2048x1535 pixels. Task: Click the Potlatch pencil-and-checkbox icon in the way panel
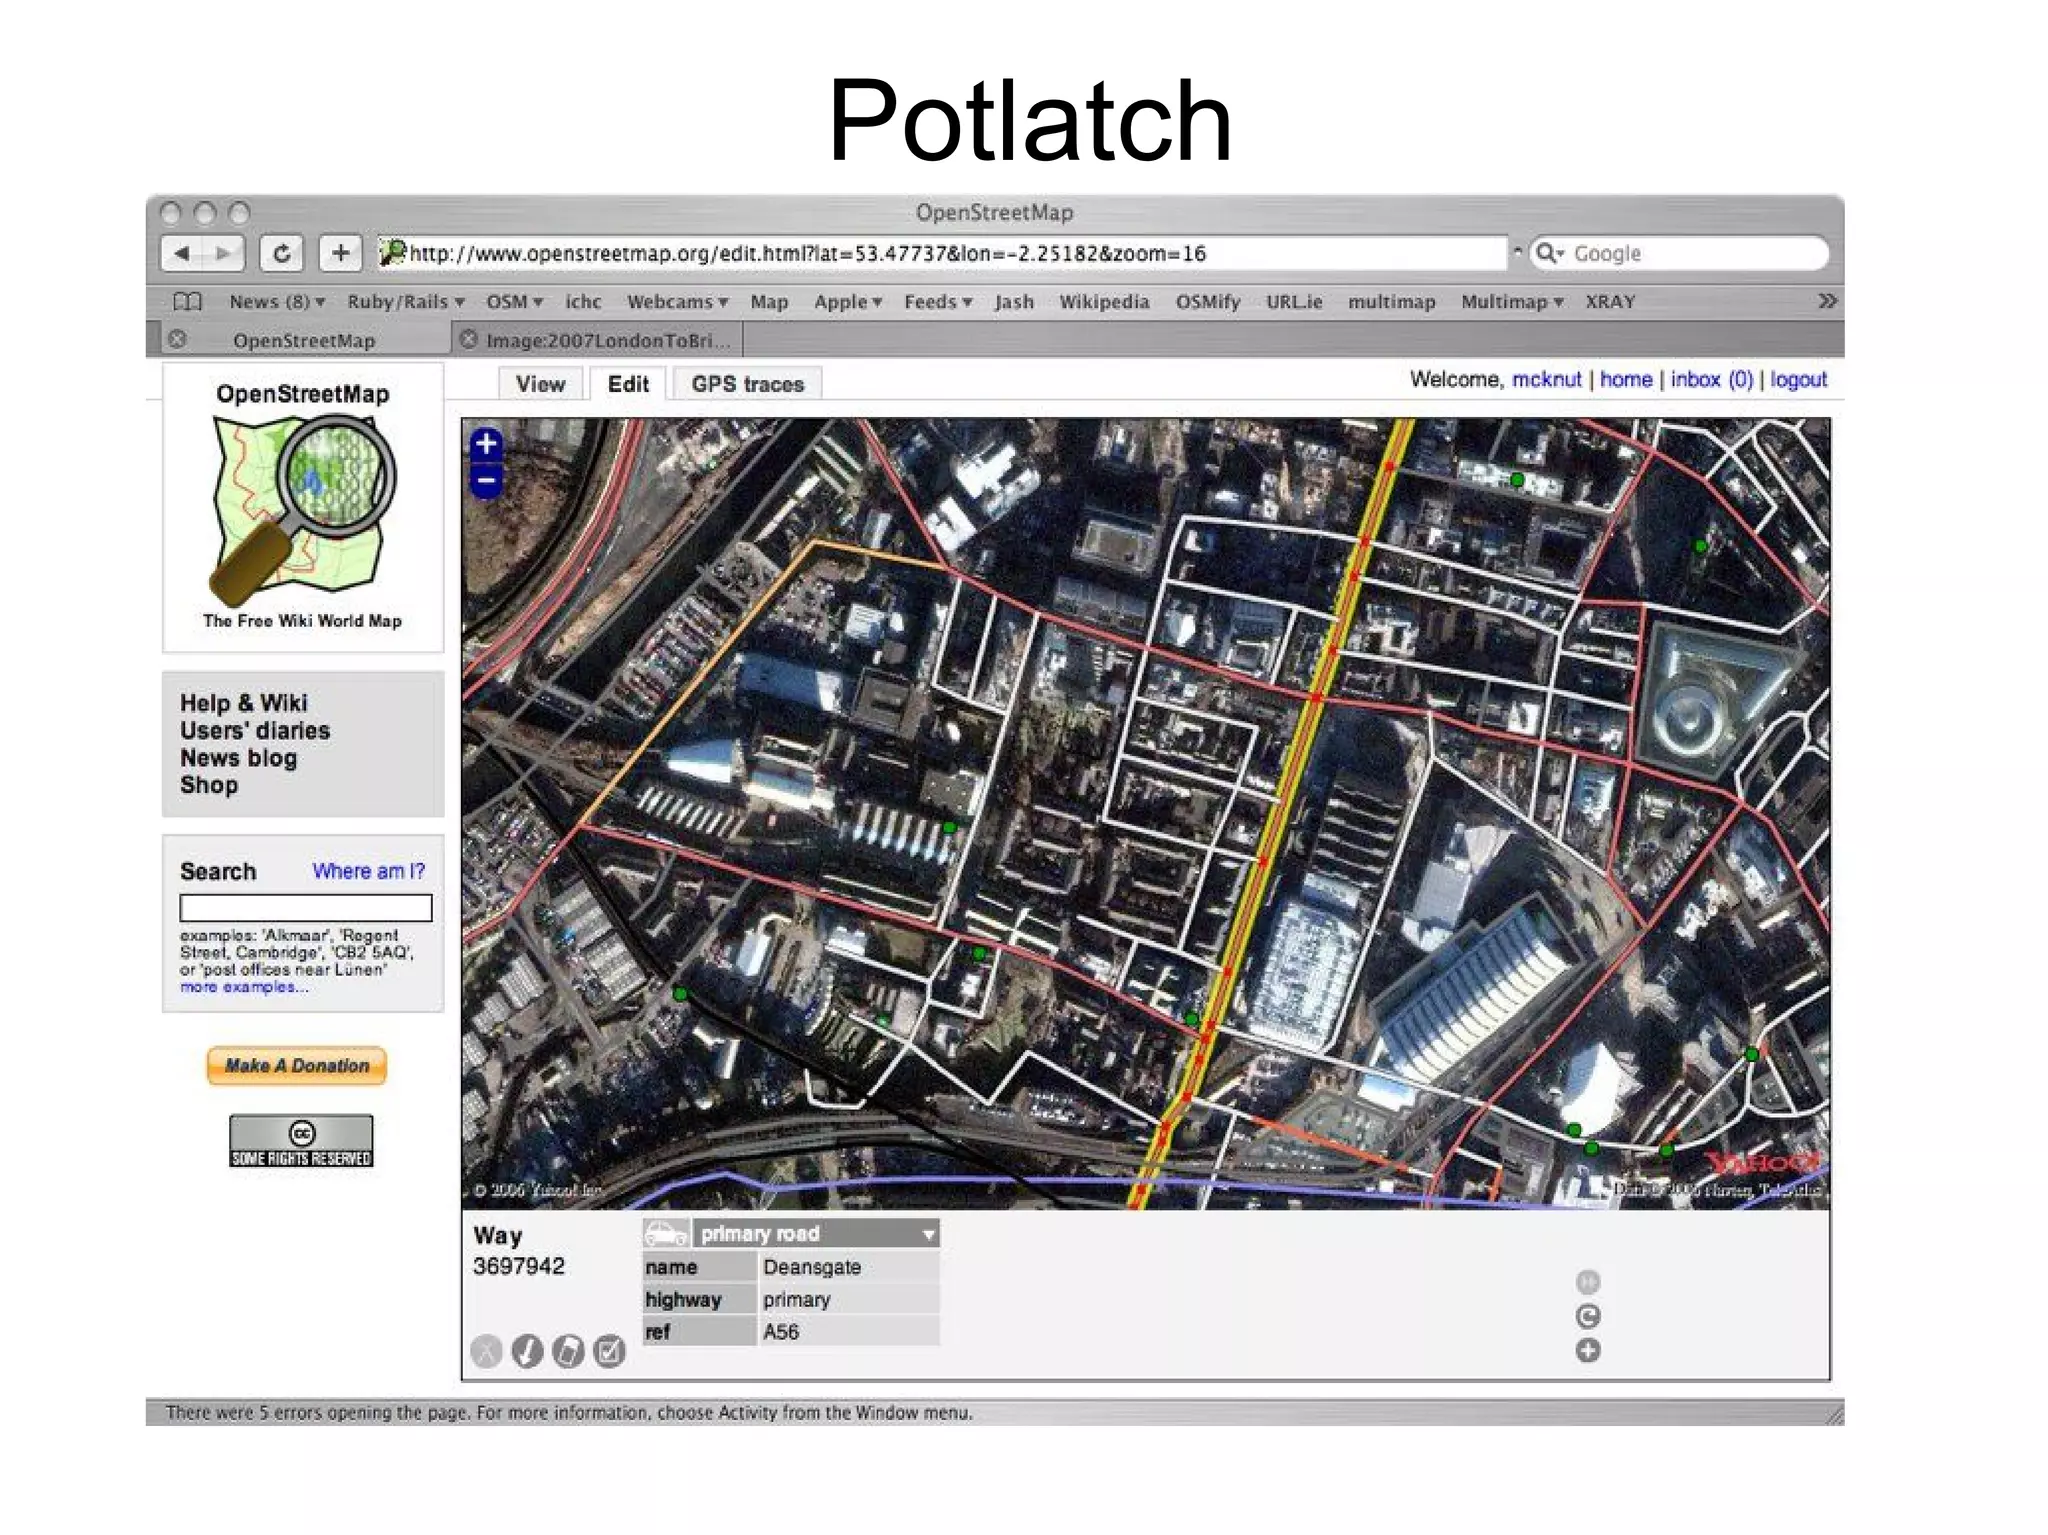coord(609,1352)
